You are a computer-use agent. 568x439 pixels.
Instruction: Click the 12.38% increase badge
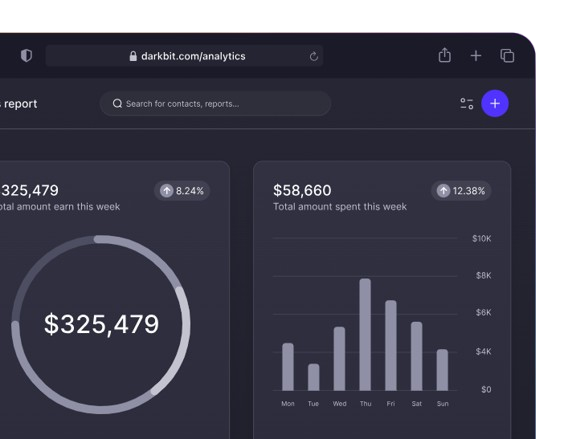click(461, 191)
